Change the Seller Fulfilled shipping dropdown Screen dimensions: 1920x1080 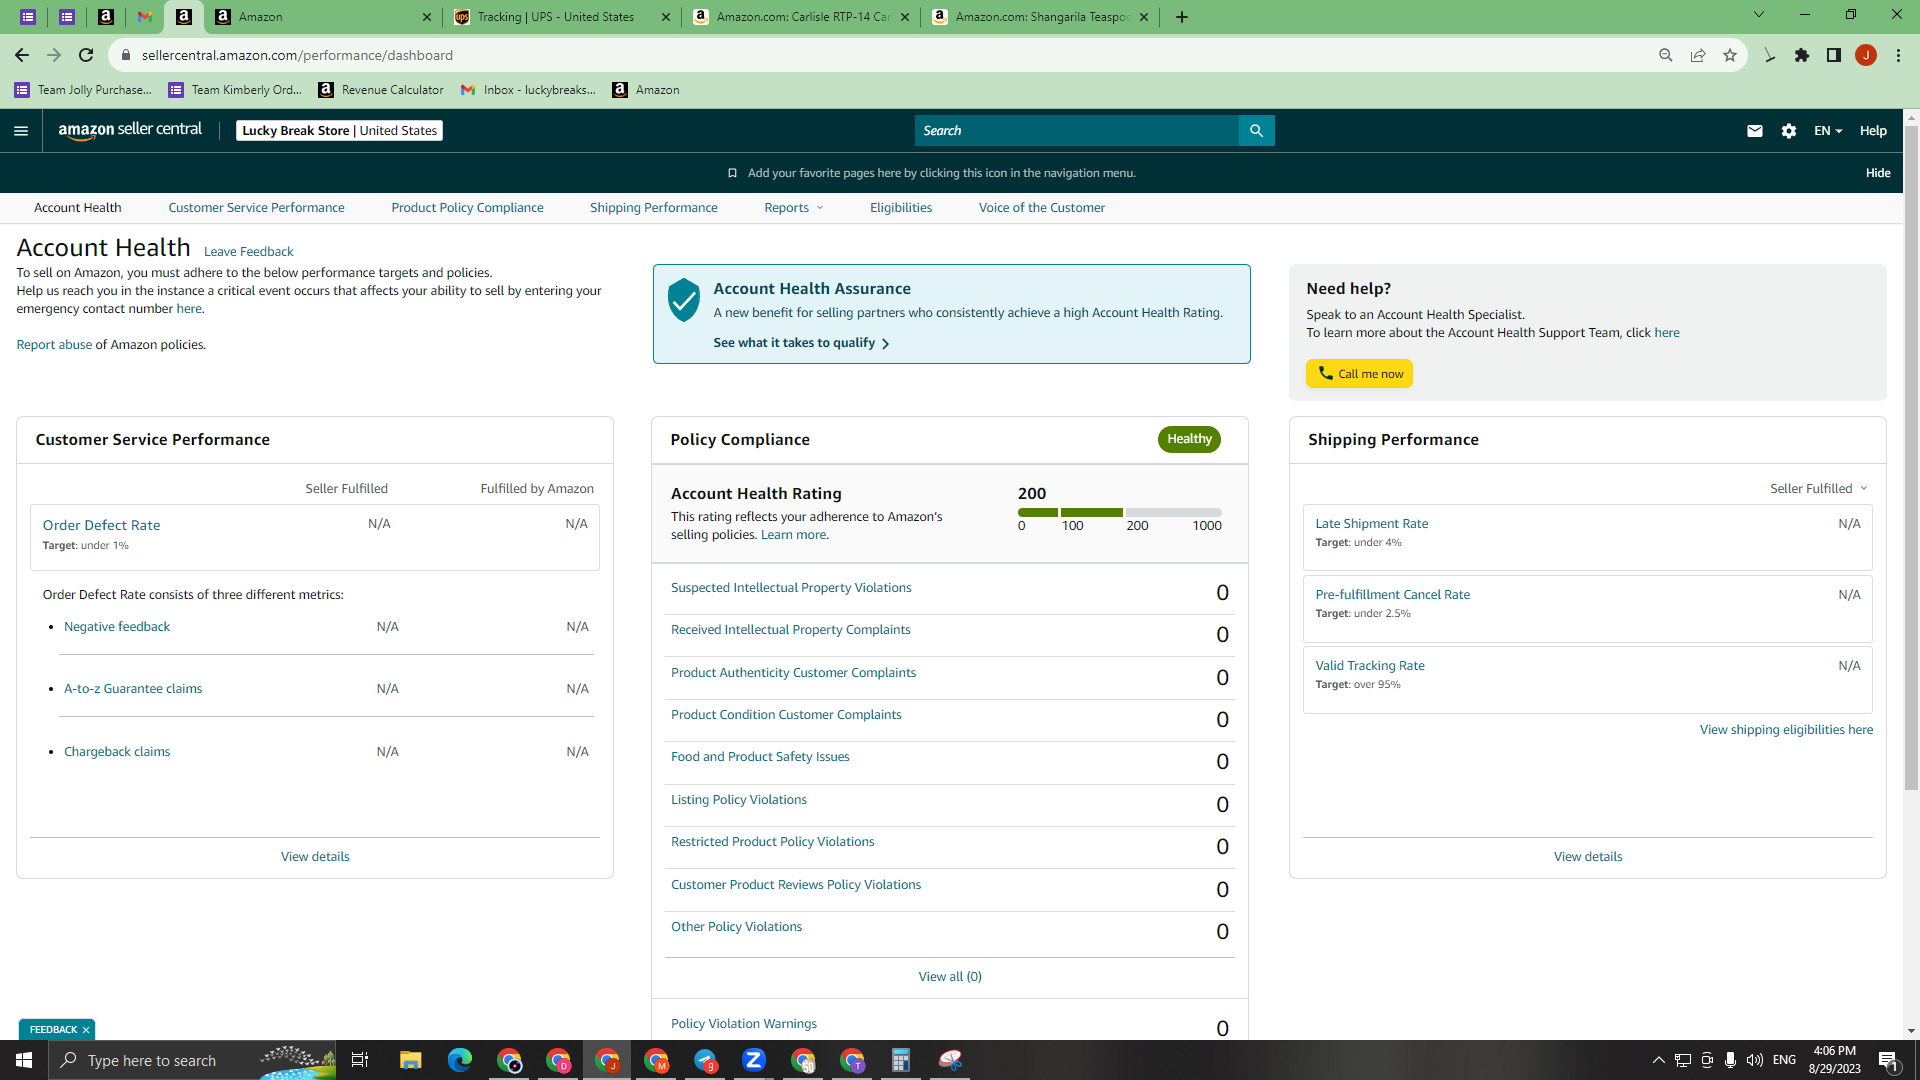(x=1819, y=489)
